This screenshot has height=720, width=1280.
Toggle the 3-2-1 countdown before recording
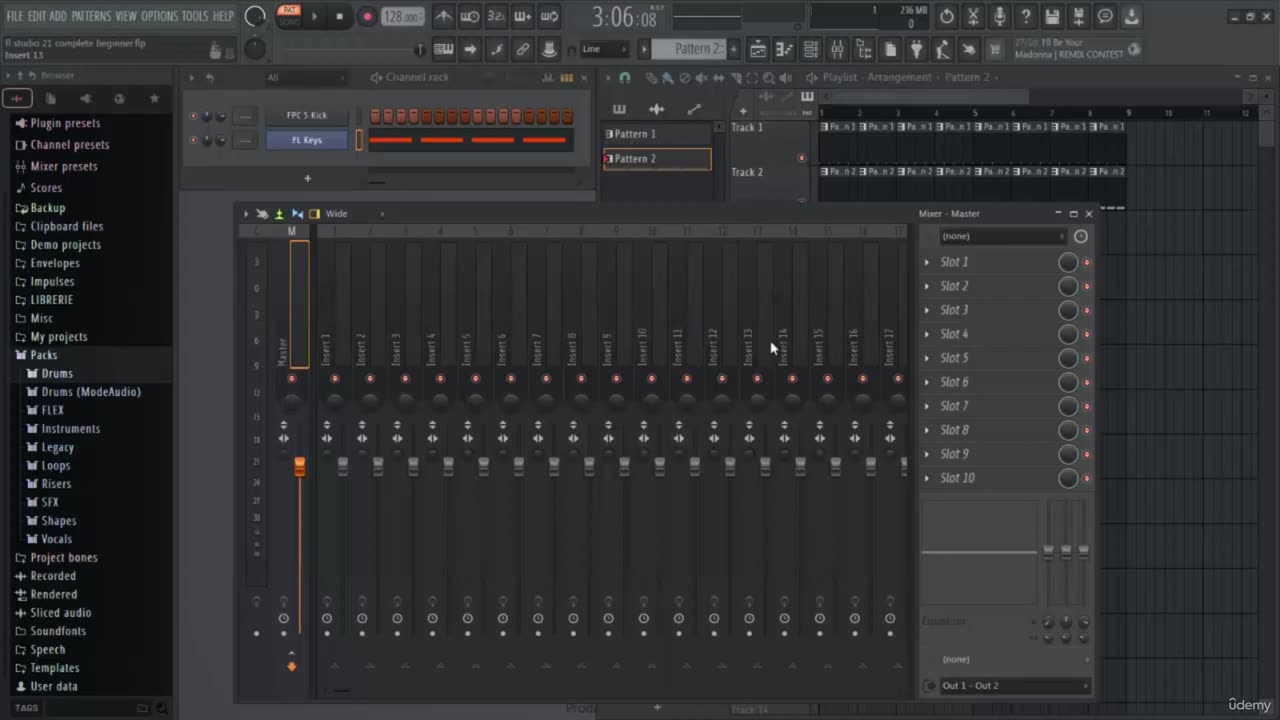pos(496,17)
